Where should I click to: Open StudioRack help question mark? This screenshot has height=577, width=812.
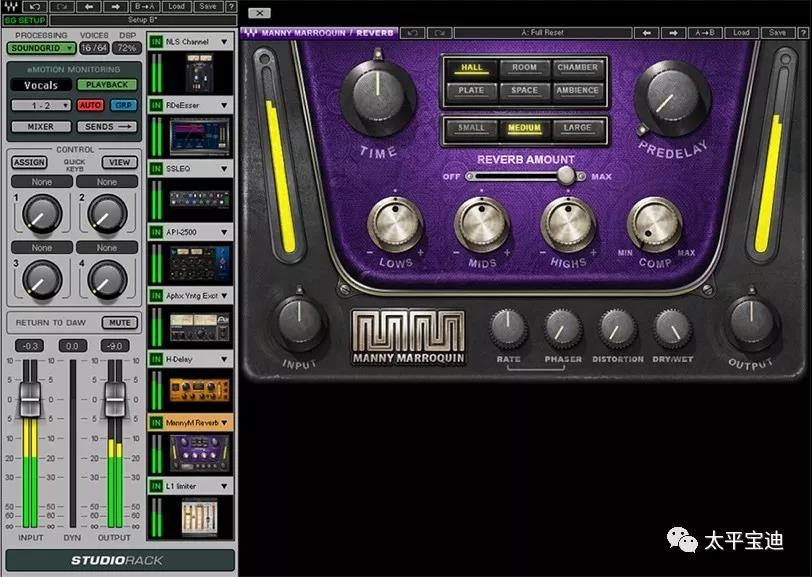[231, 7]
